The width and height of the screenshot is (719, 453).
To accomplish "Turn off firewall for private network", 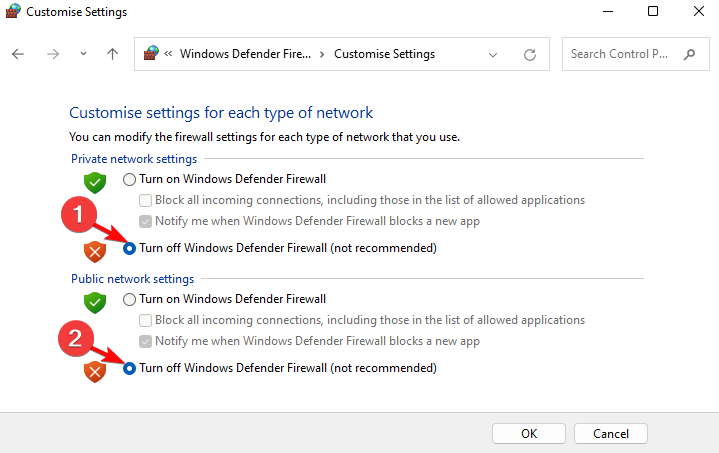I will 129,249.
